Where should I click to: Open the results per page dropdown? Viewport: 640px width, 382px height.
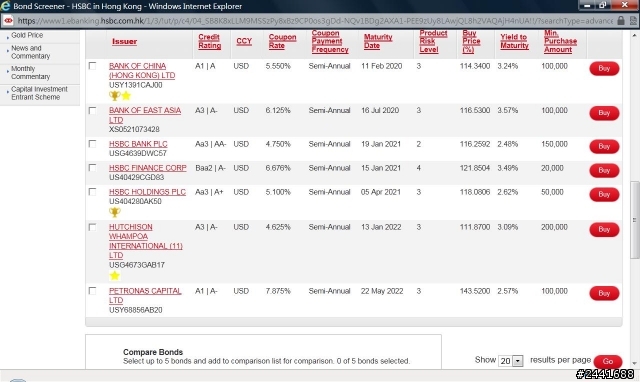click(518, 361)
